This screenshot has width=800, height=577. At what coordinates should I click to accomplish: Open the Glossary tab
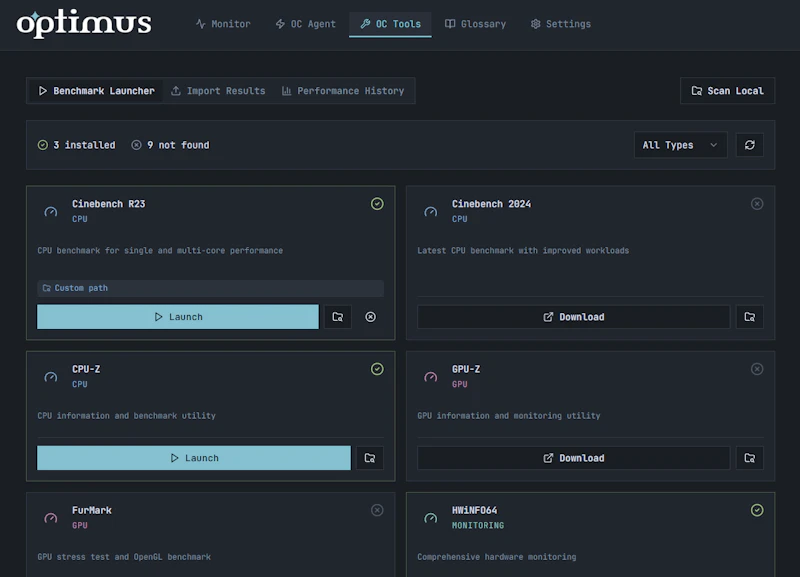click(x=475, y=24)
